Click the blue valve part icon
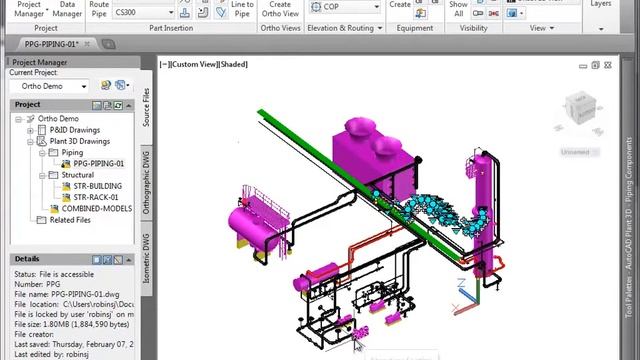640x360 pixels. click(x=221, y=13)
